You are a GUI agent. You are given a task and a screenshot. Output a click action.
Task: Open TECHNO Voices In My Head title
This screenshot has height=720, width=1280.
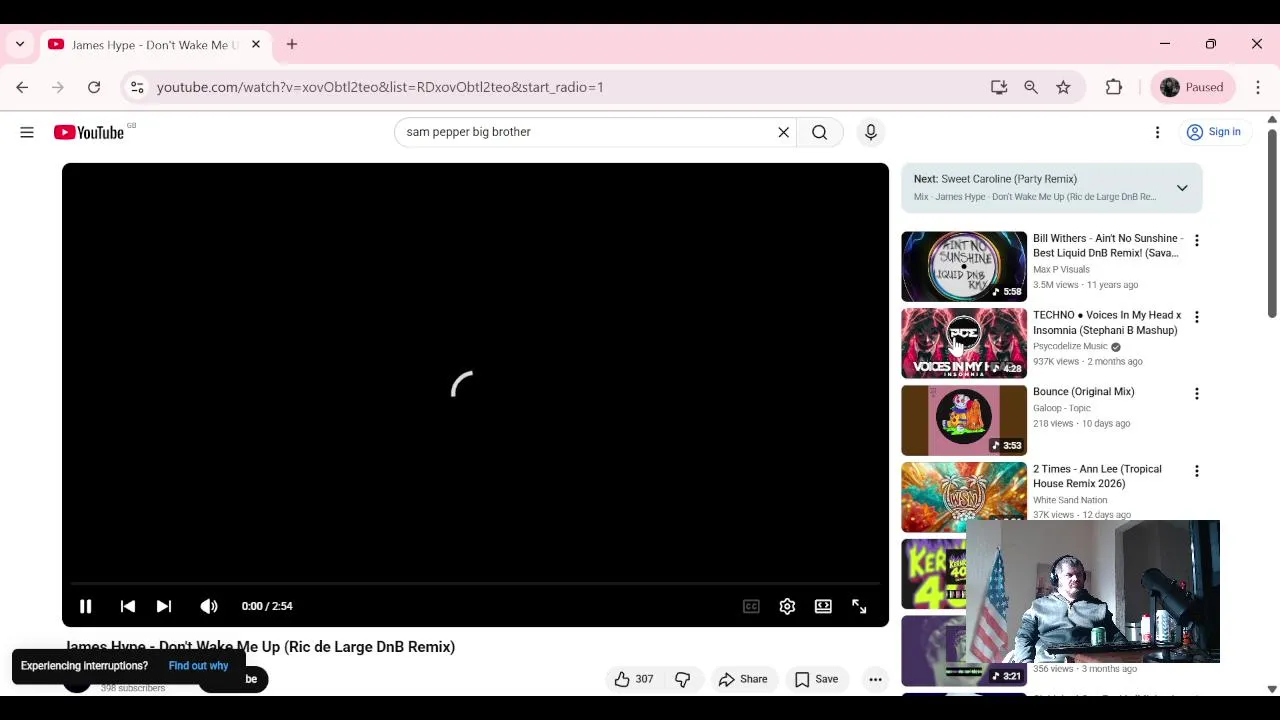coord(1107,322)
